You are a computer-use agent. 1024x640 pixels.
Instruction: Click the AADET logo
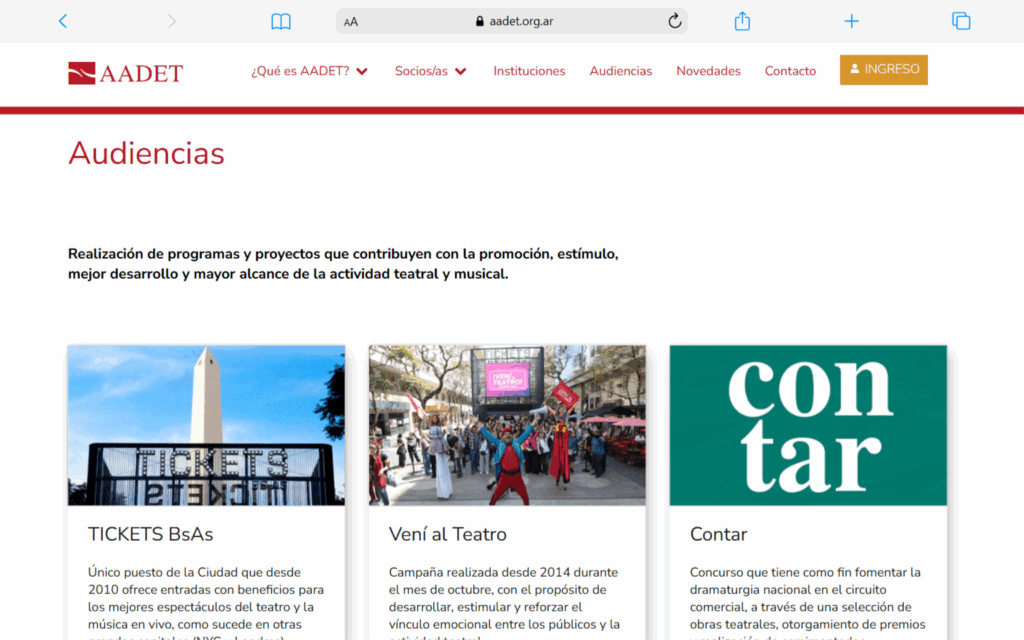126,72
